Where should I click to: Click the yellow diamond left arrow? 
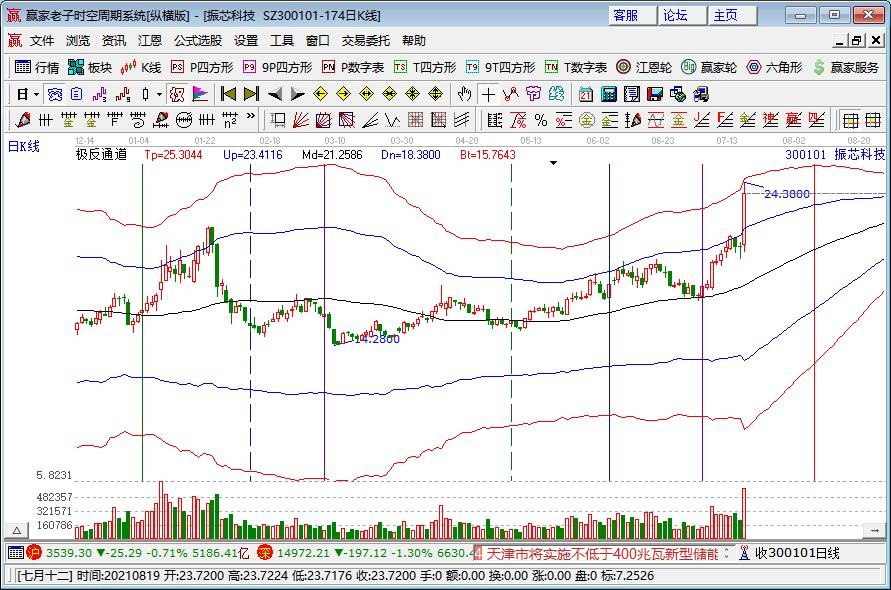click(x=320, y=94)
